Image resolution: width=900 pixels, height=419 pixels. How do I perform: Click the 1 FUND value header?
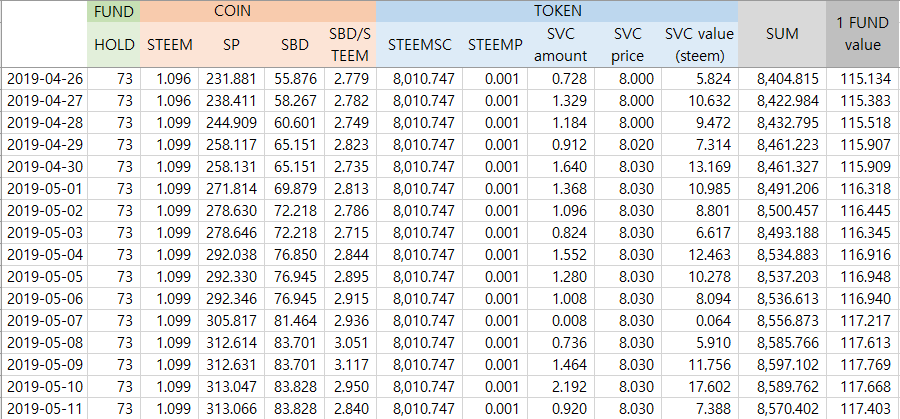[x=862, y=34]
